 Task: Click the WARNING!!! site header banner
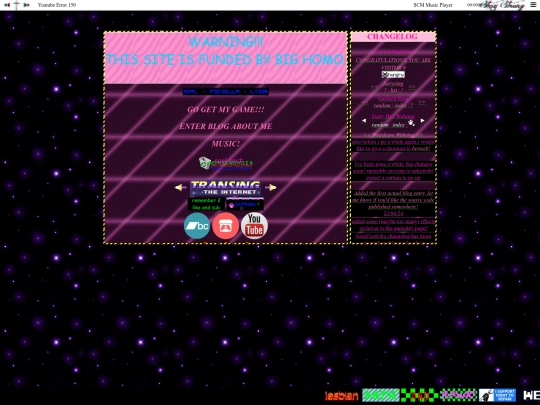point(226,58)
